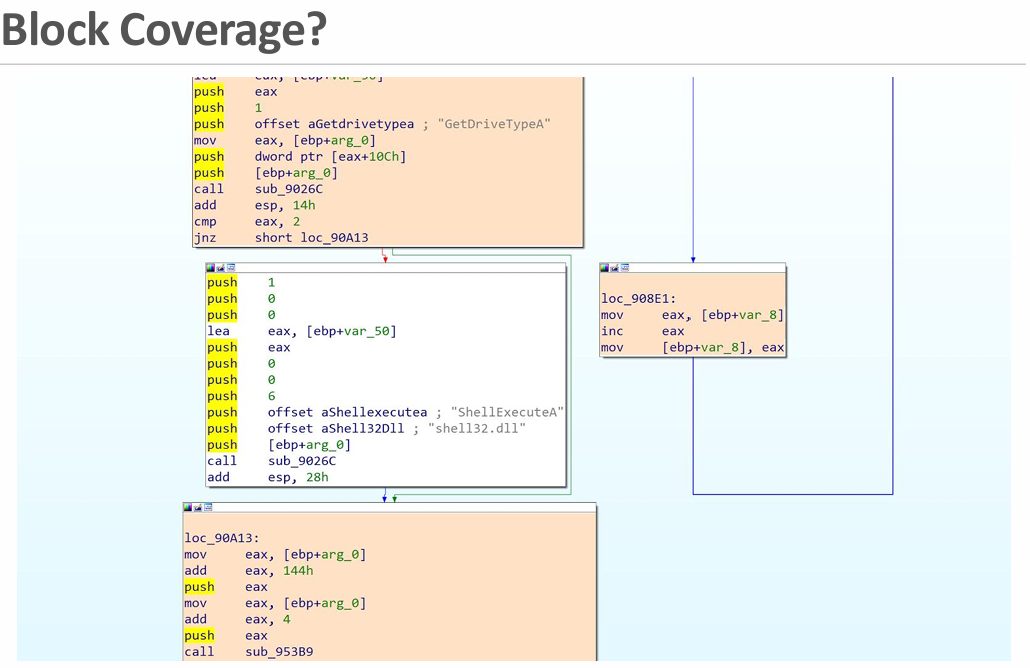Click 'call sub_9026C' in the ShellExecuteA block

click(271, 461)
